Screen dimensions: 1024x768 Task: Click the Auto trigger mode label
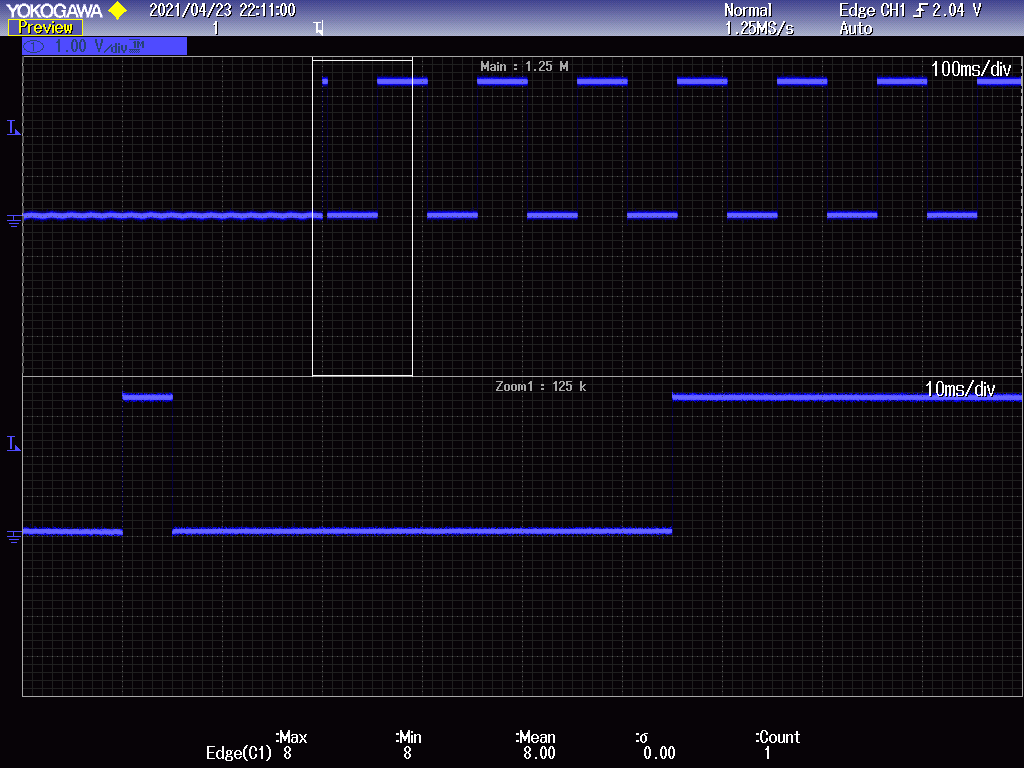856,29
